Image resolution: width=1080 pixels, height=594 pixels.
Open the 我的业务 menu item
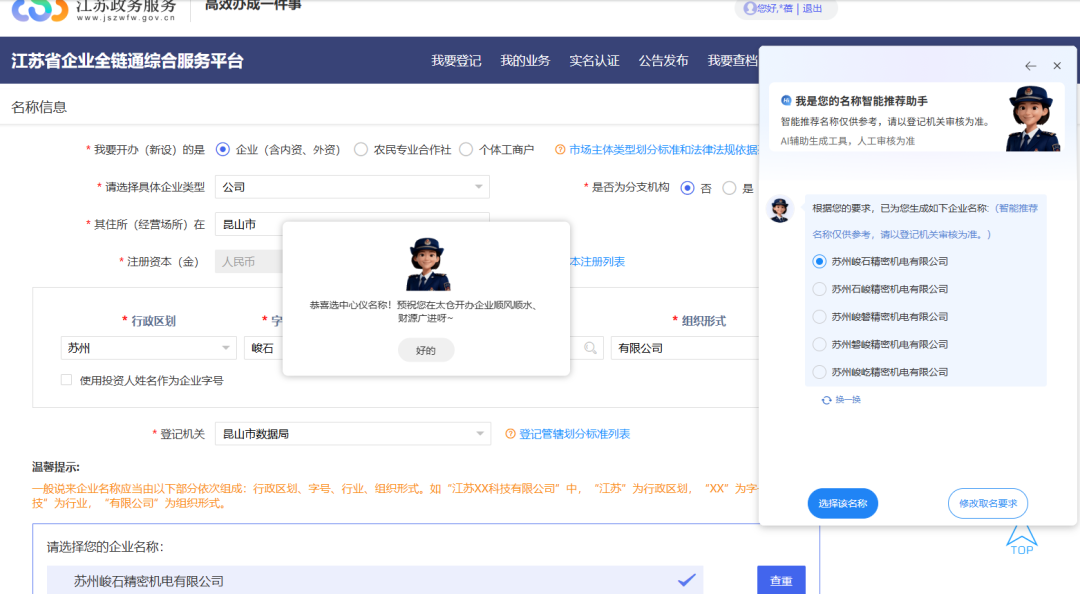525,61
